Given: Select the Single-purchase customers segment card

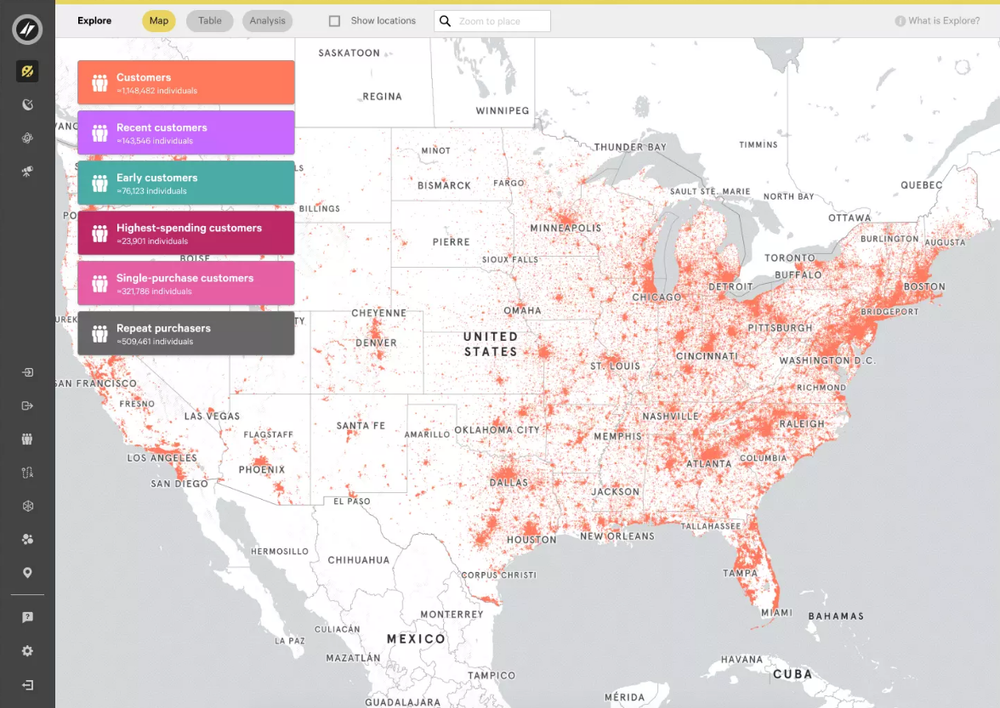Looking at the screenshot, I should (186, 283).
